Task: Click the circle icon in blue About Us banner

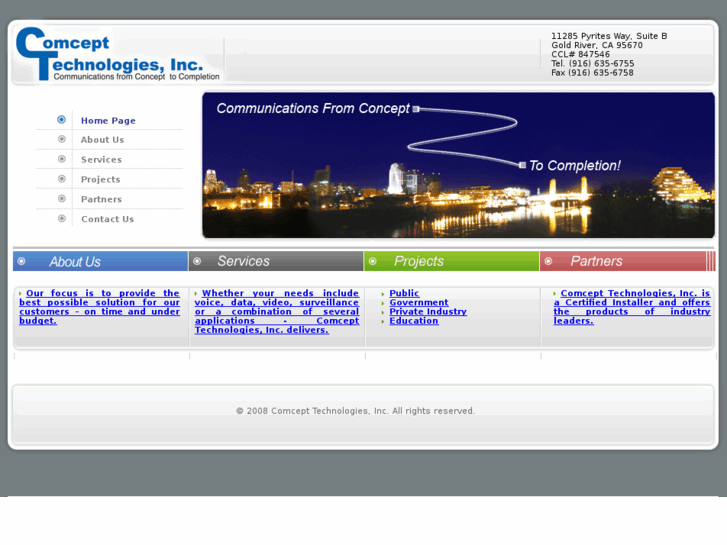Action: tap(21, 261)
